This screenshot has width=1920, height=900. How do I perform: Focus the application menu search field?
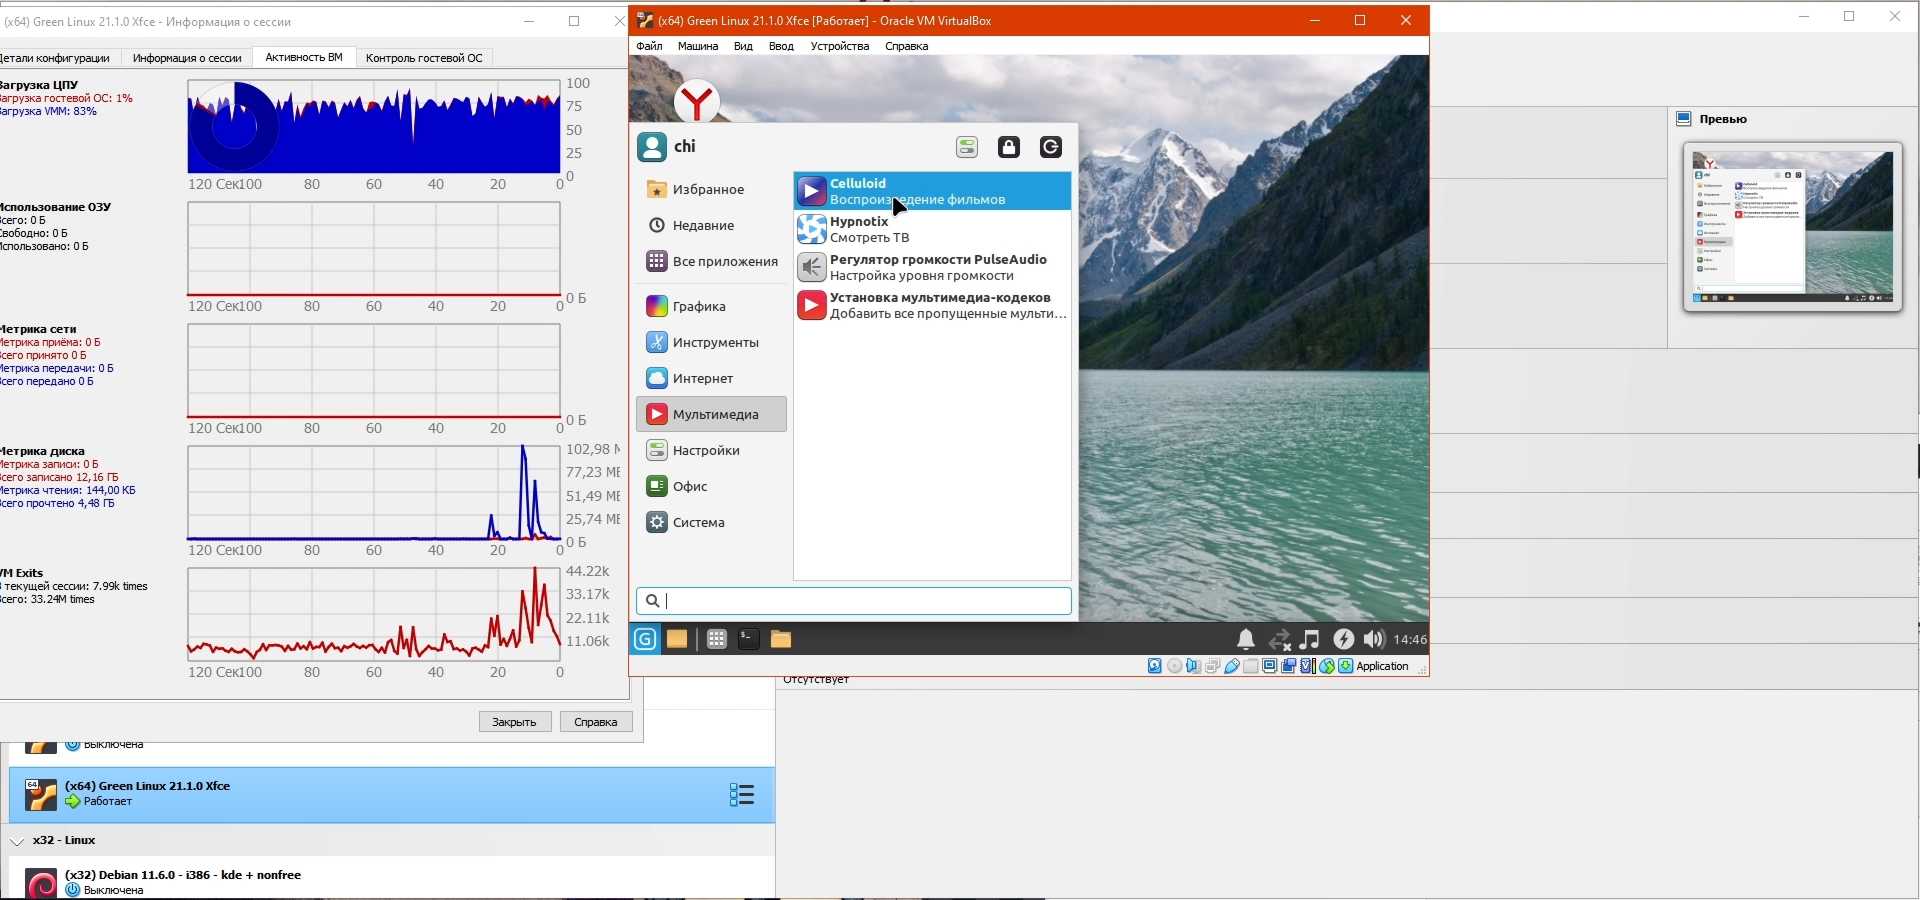[x=854, y=601]
